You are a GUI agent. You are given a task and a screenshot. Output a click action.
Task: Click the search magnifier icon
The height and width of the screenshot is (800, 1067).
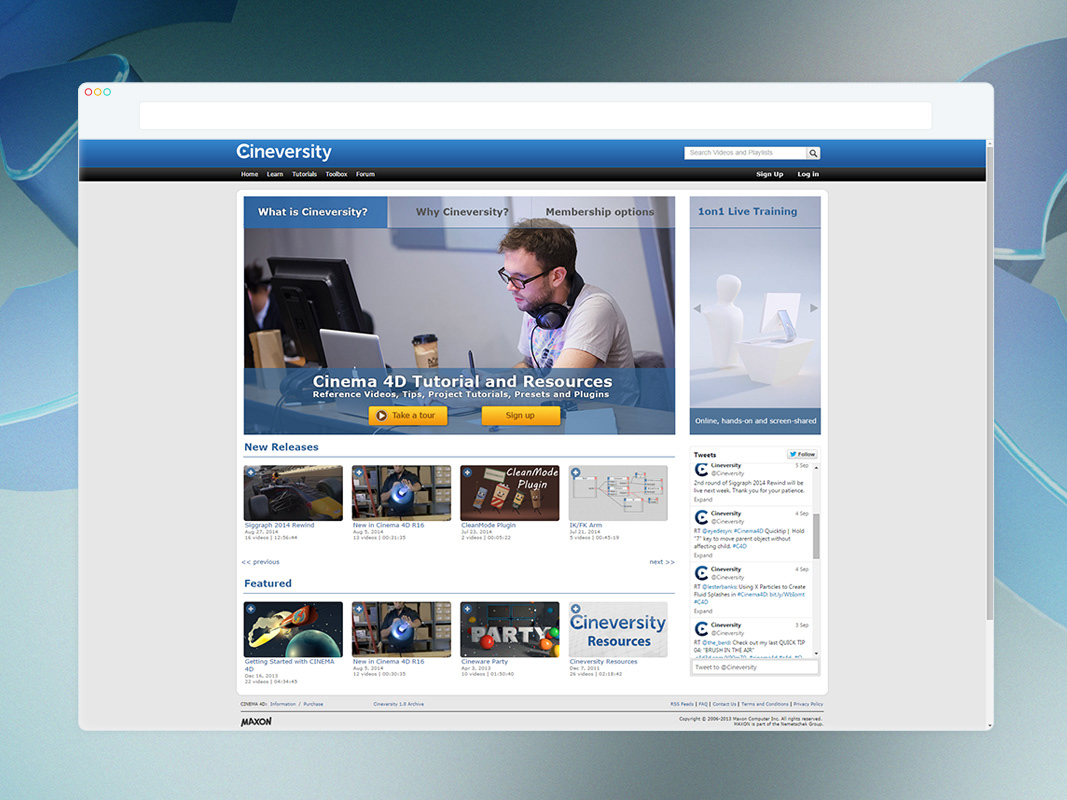[x=813, y=153]
